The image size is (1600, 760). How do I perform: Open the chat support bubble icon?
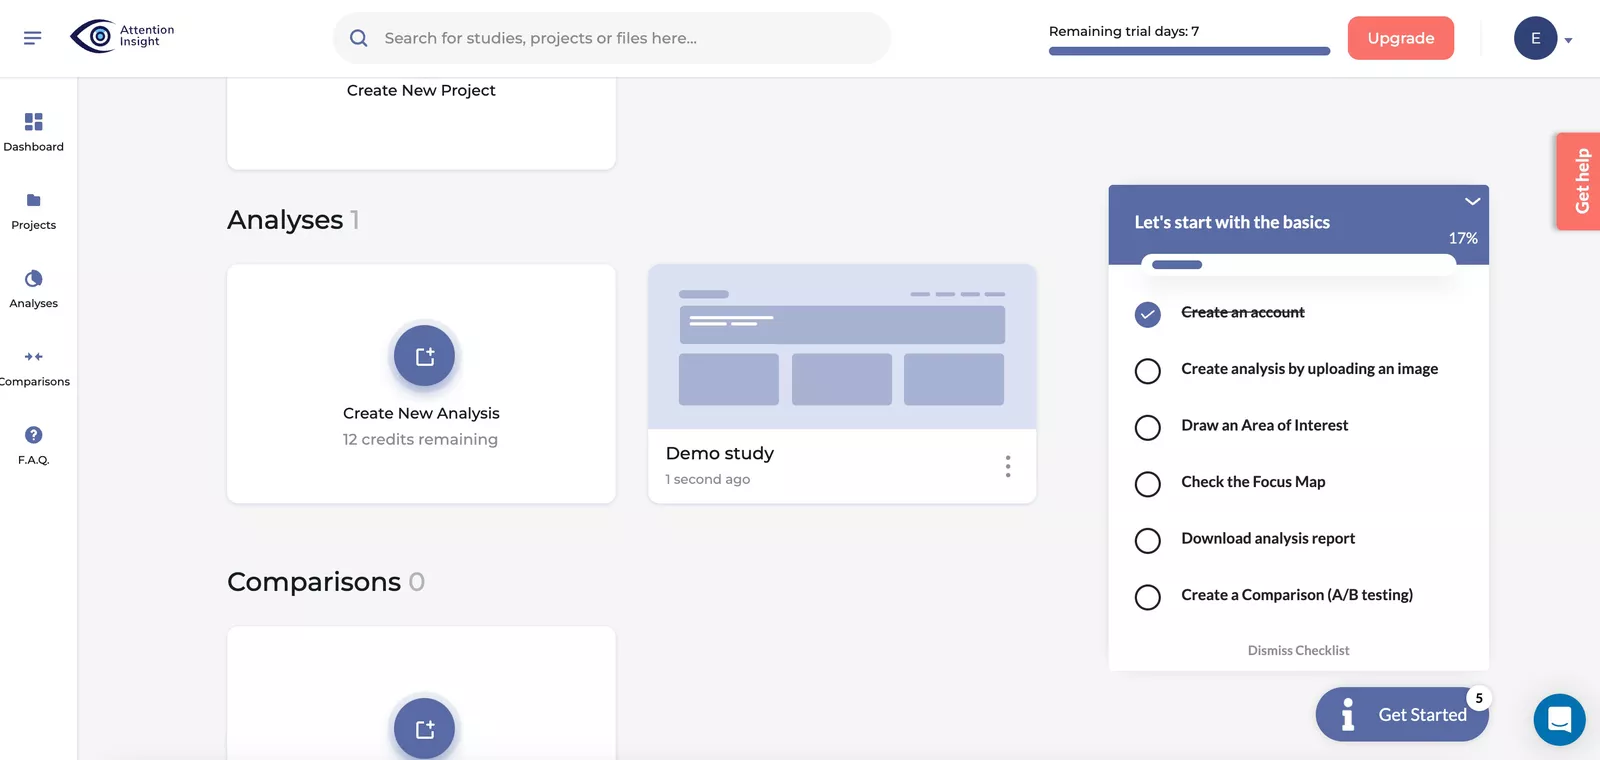(1559, 719)
